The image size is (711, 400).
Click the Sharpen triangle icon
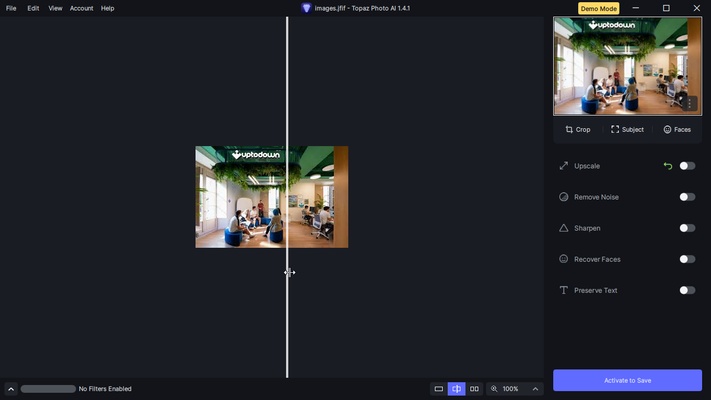(x=564, y=228)
